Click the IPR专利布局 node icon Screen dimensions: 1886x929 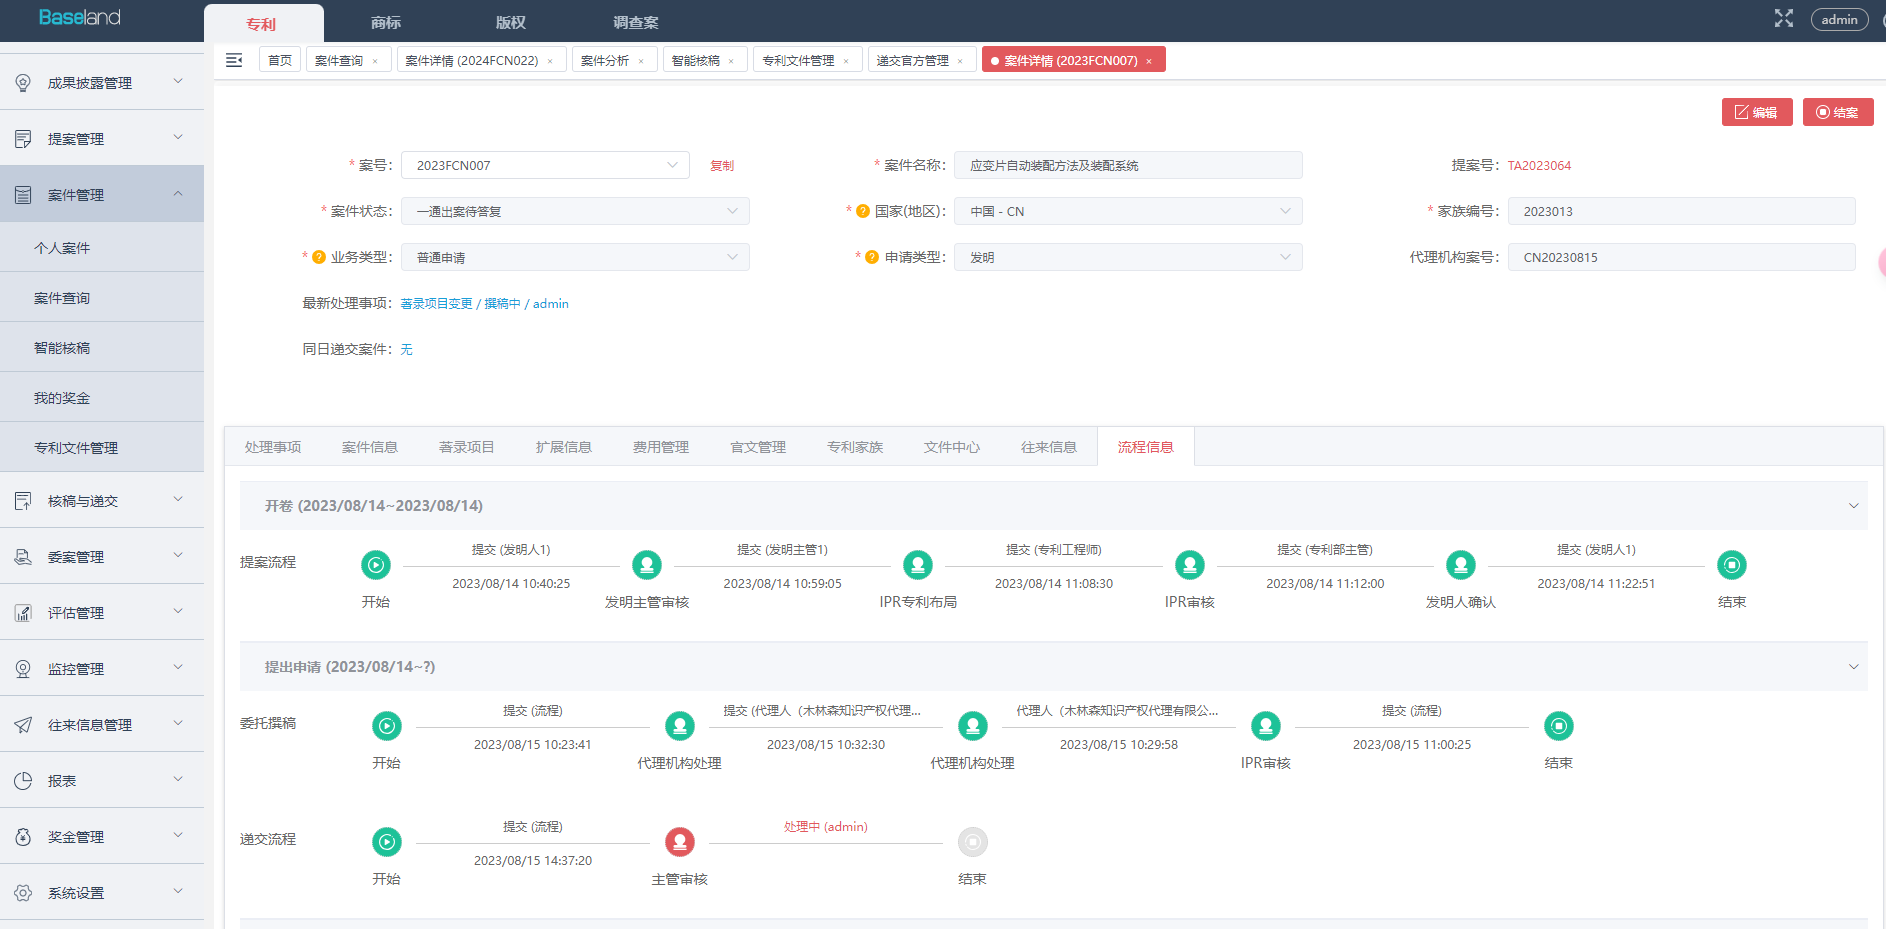coord(918,565)
